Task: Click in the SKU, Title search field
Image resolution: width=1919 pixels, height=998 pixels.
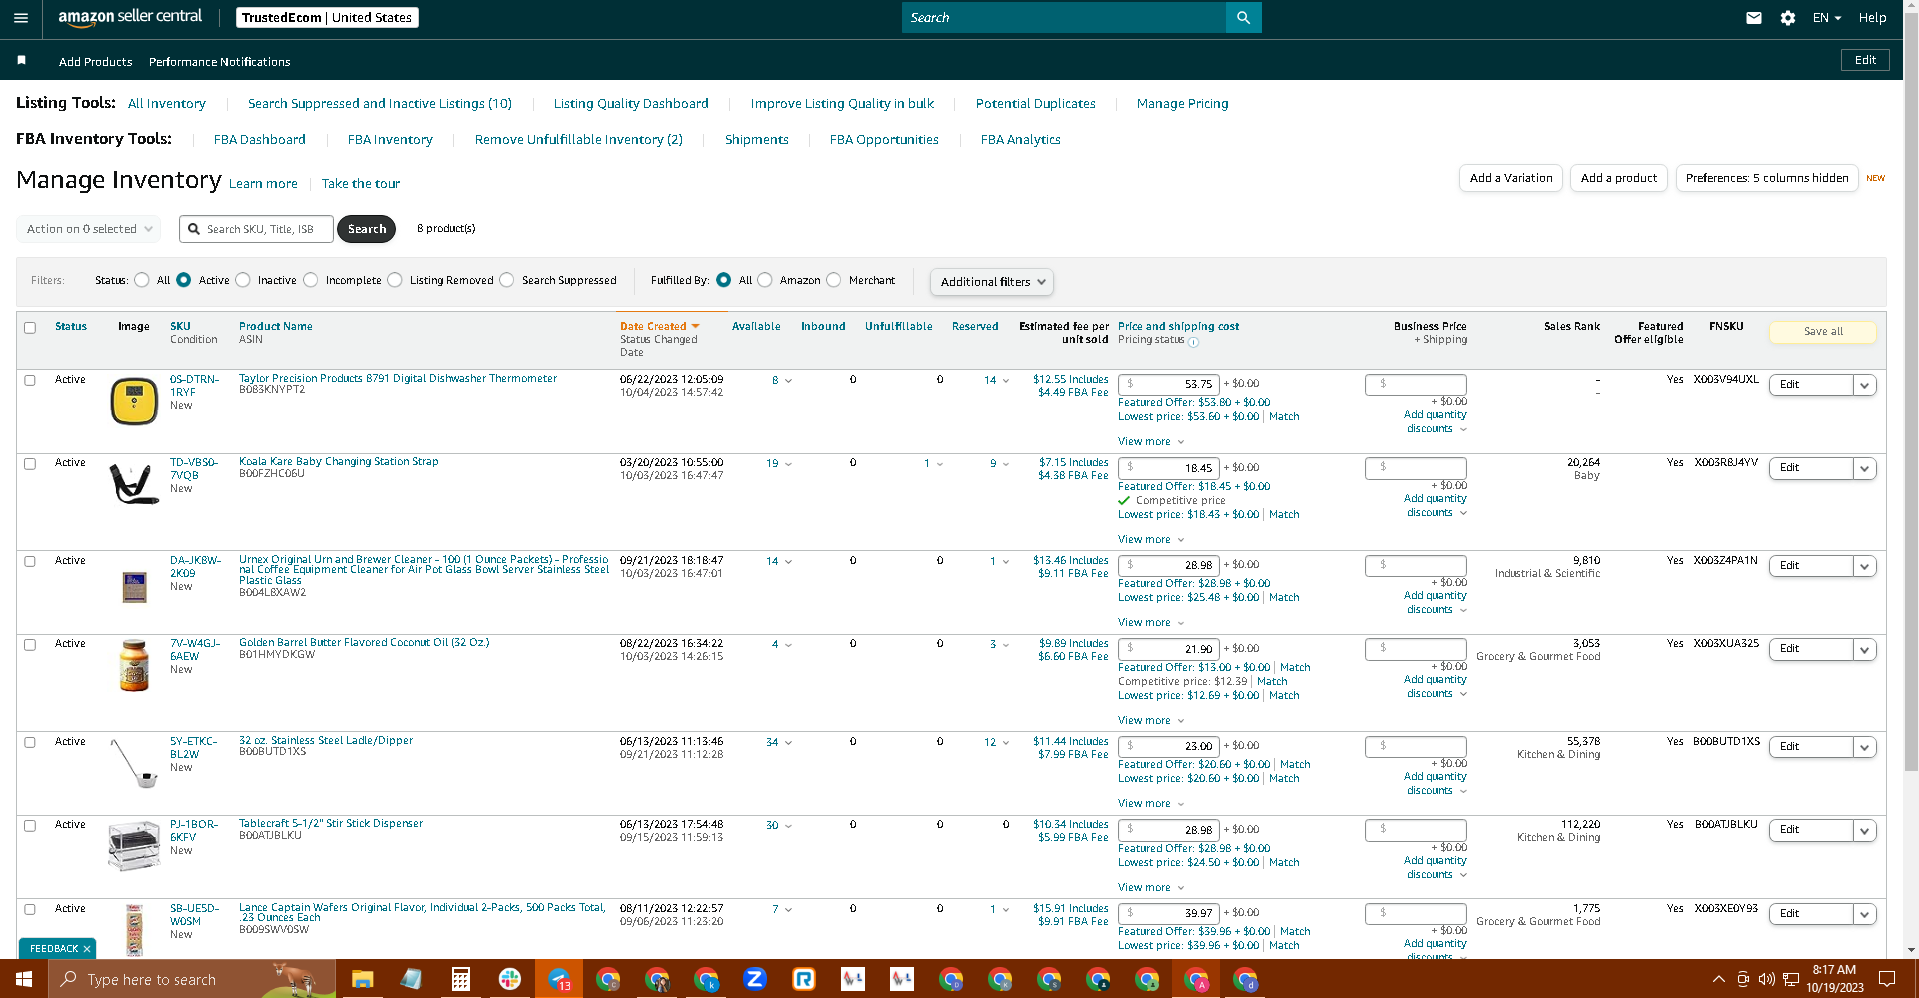Action: (x=256, y=229)
